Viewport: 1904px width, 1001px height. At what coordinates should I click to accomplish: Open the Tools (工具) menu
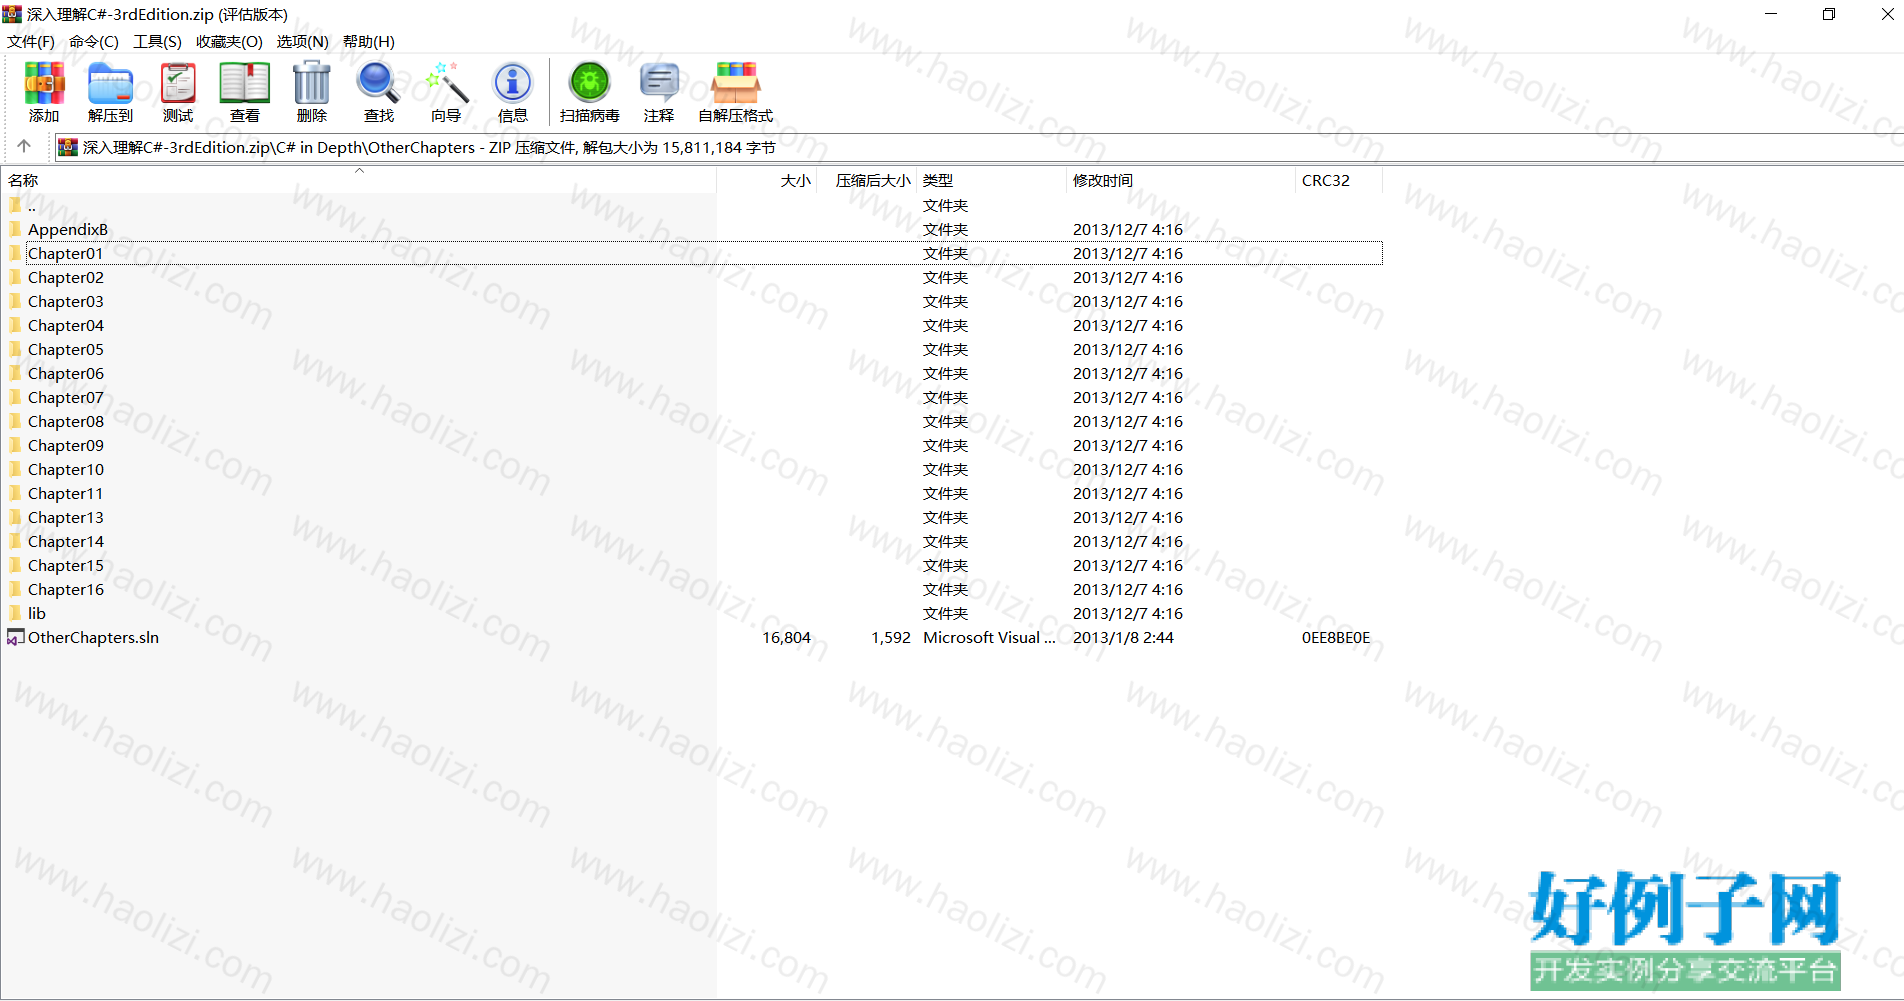(x=158, y=41)
